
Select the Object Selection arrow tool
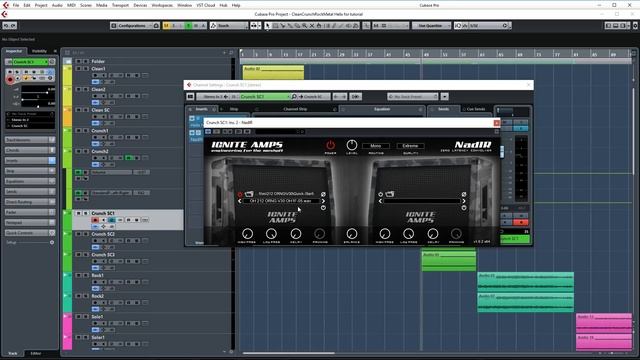(268, 25)
